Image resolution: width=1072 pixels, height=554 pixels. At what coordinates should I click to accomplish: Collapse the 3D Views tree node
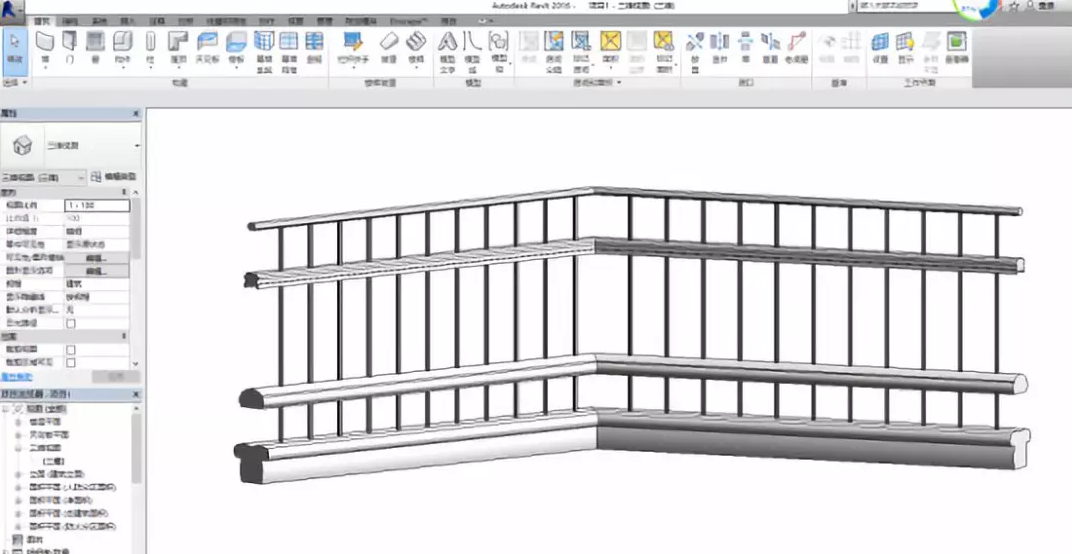click(x=18, y=448)
